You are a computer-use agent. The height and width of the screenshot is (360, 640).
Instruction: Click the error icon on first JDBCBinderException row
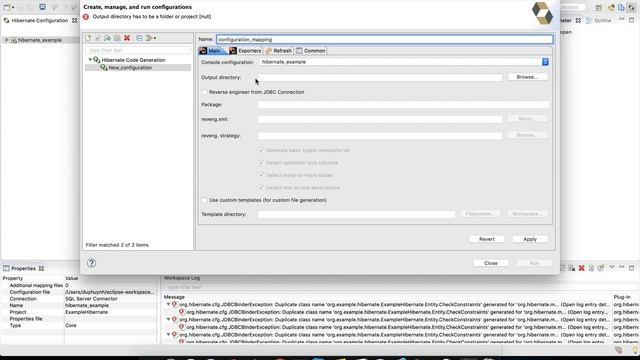point(175,304)
